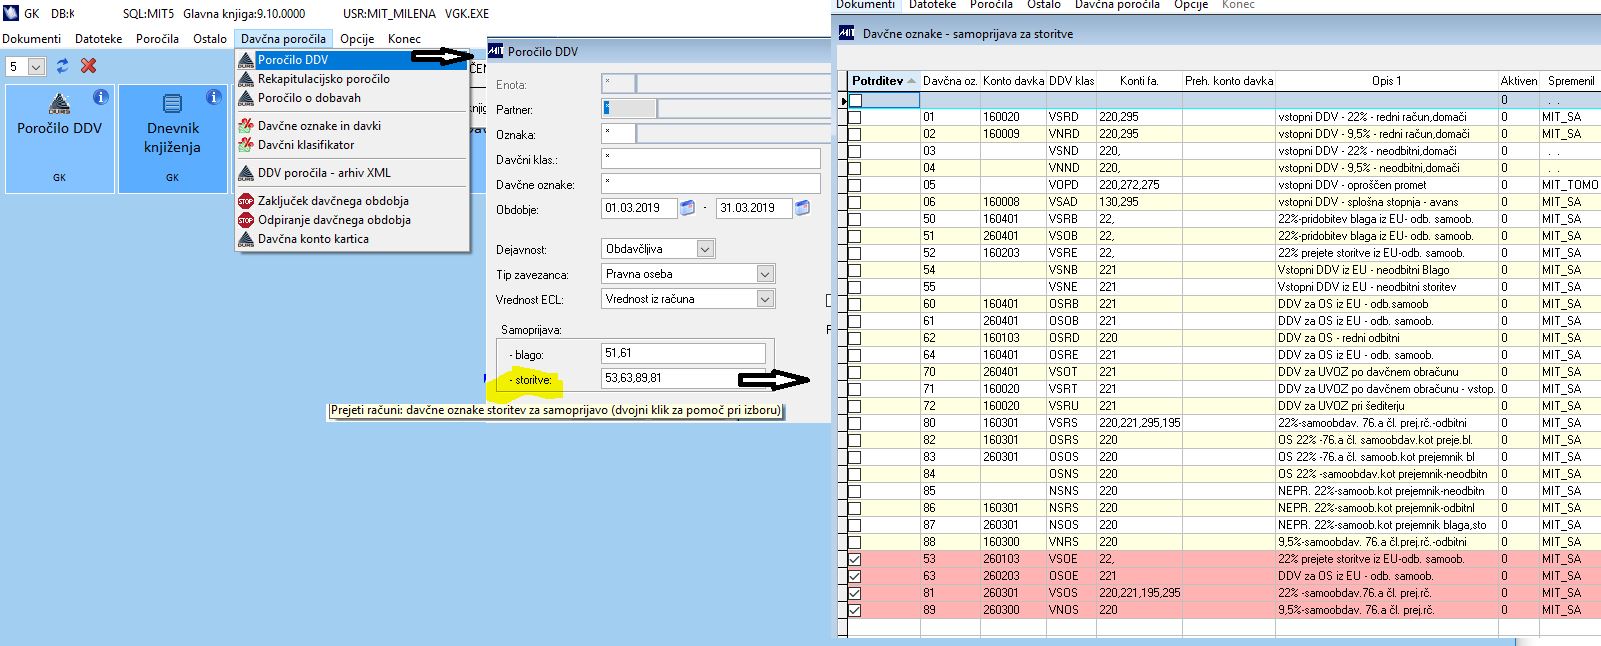Click the blue refresh arrows icon
Image resolution: width=1601 pixels, height=646 pixels.
click(x=62, y=66)
